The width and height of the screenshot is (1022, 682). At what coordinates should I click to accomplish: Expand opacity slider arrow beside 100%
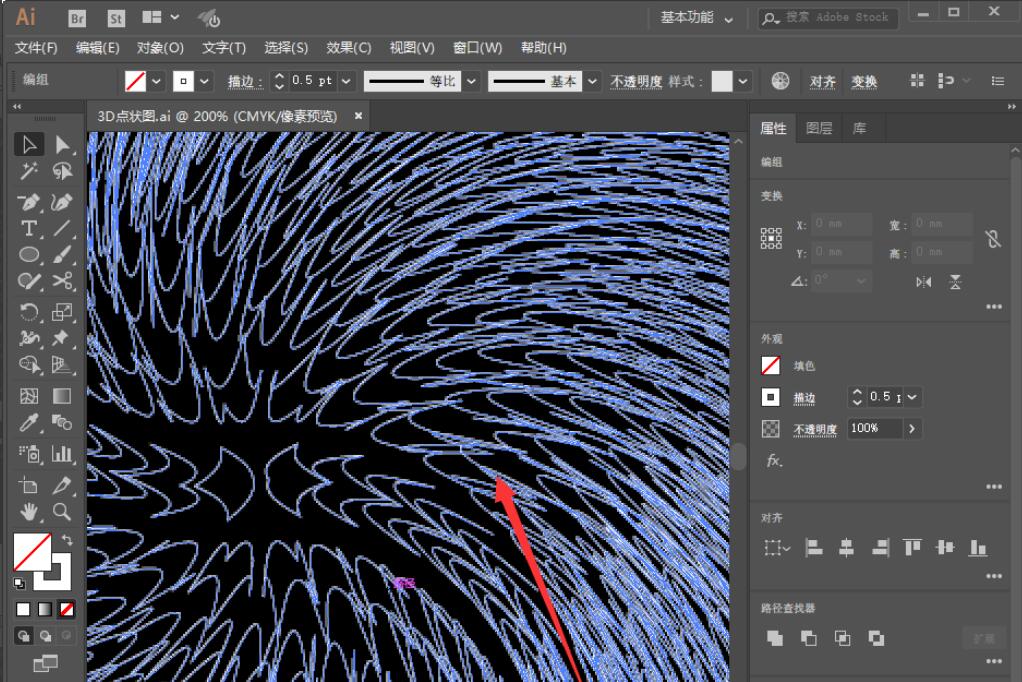(912, 428)
